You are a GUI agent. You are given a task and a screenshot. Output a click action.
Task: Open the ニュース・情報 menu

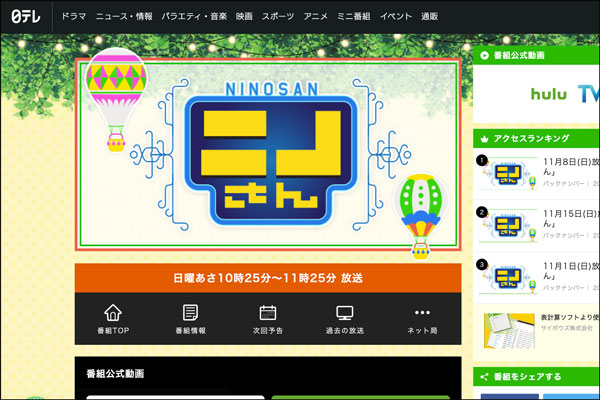pos(124,17)
